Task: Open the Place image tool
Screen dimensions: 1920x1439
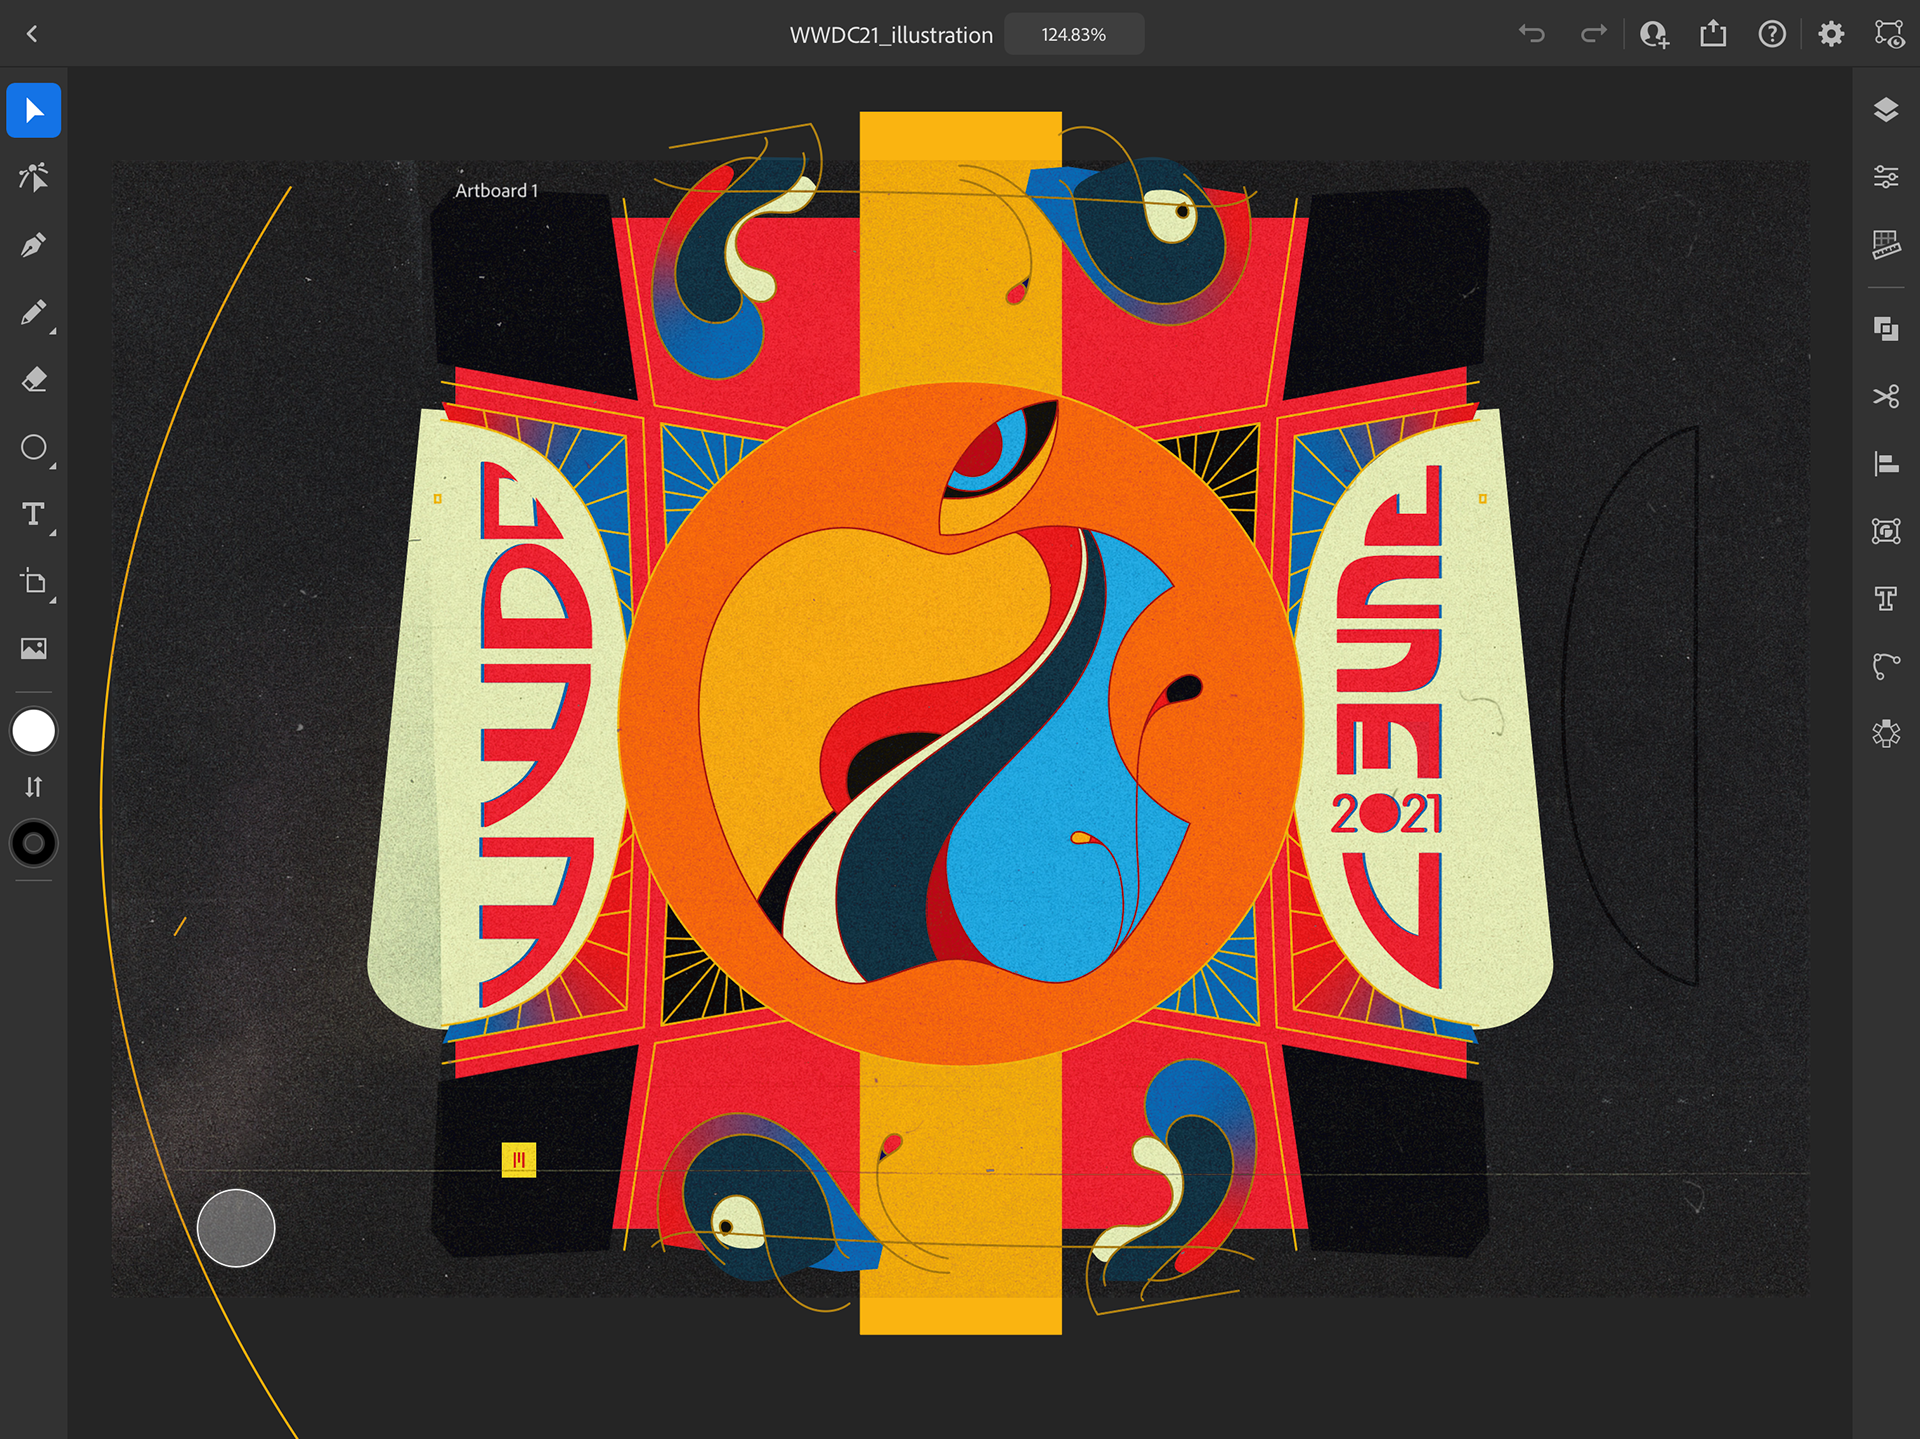Action: click(34, 649)
